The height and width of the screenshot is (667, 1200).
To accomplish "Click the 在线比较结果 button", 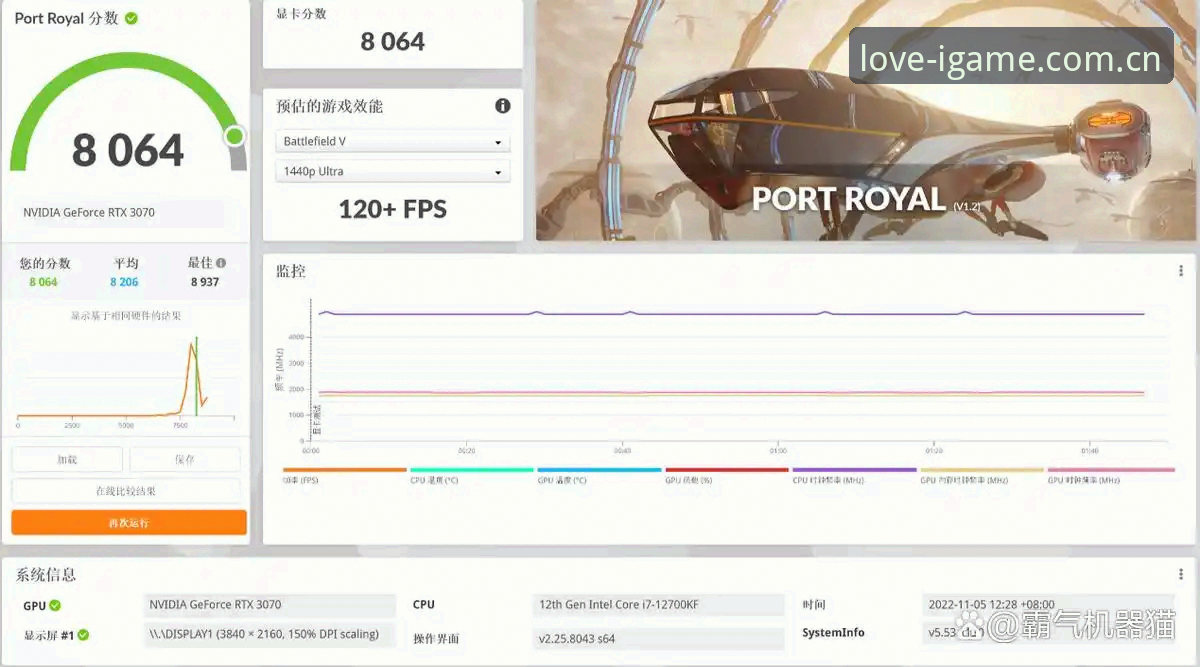I will [126, 491].
